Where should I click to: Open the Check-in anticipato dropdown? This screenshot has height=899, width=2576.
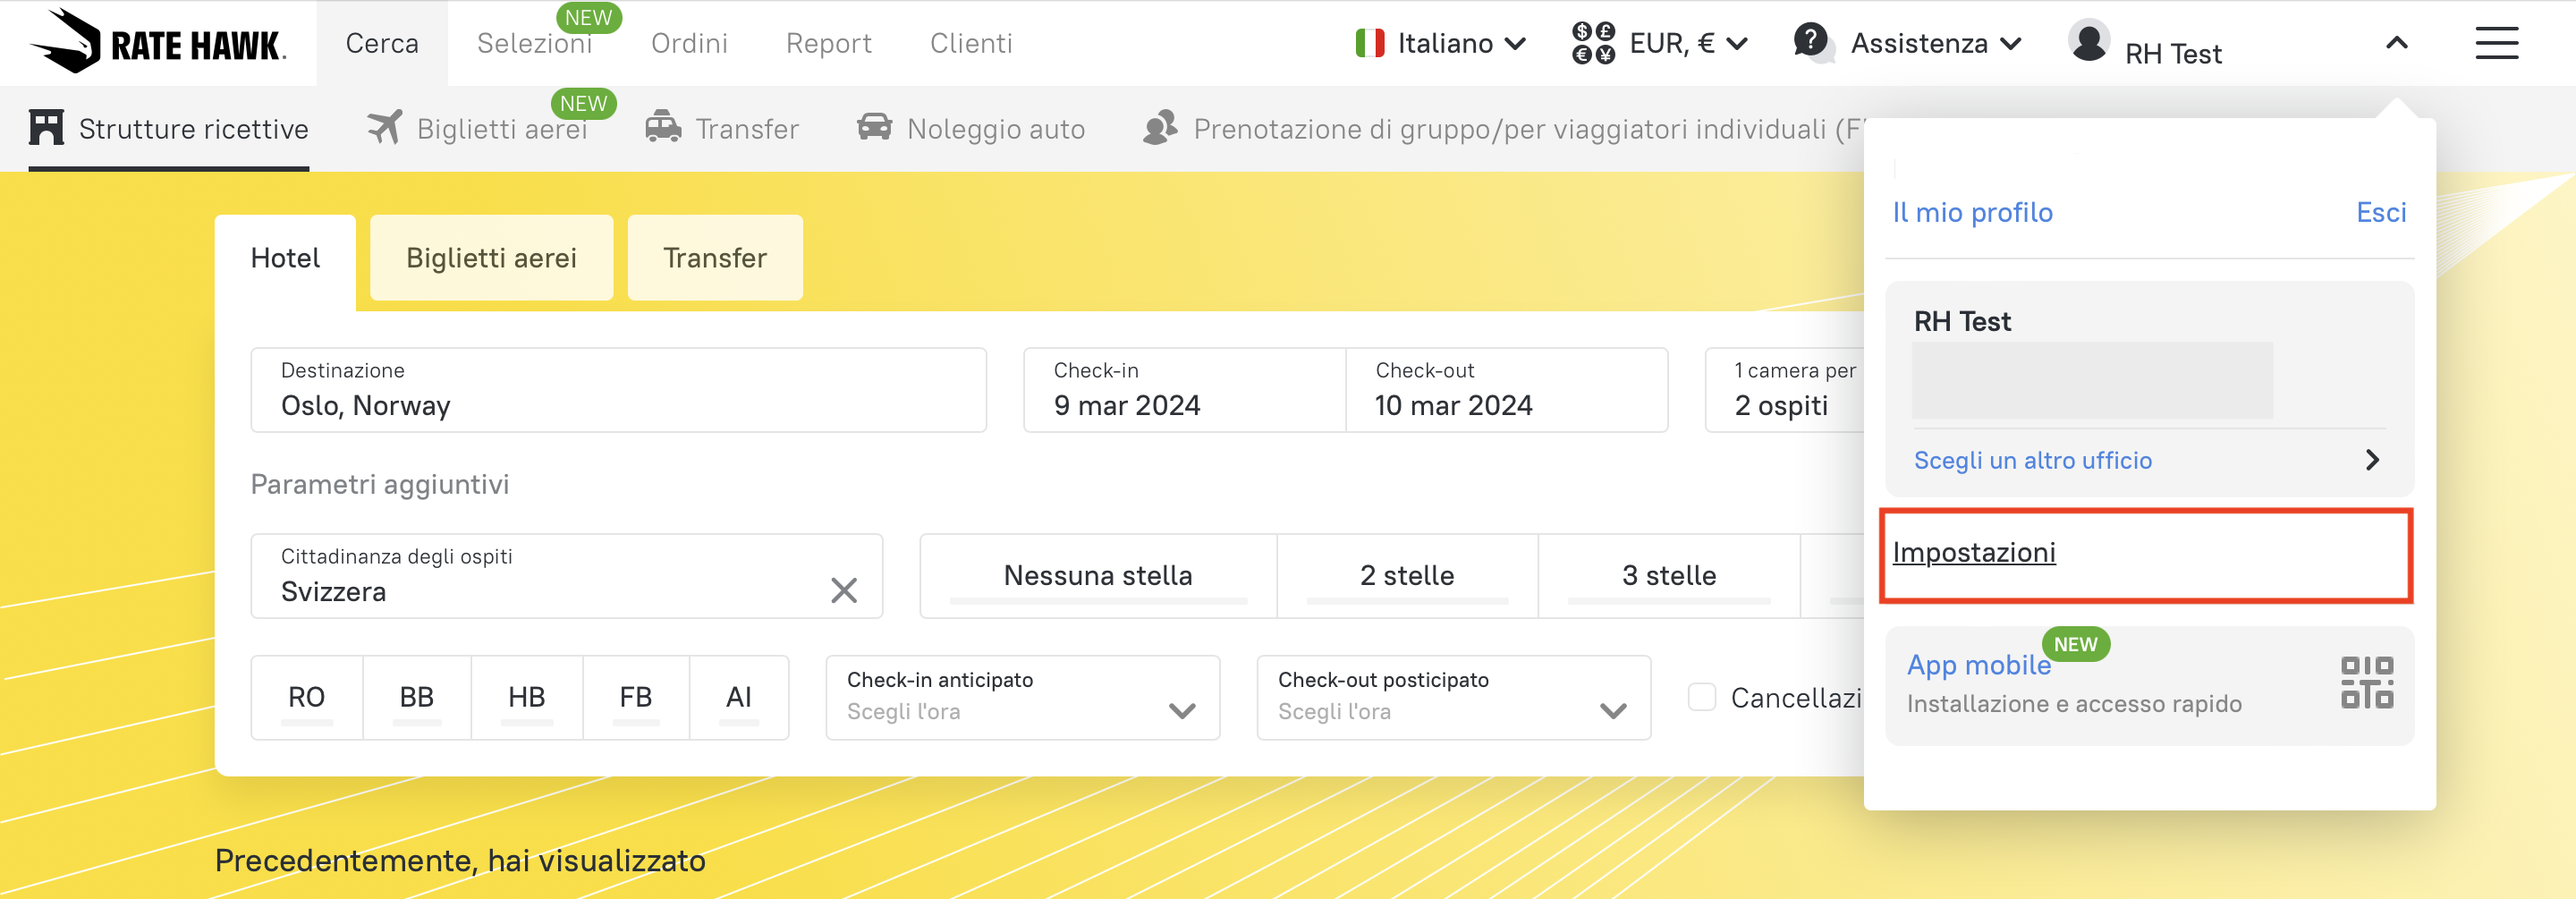point(1022,698)
